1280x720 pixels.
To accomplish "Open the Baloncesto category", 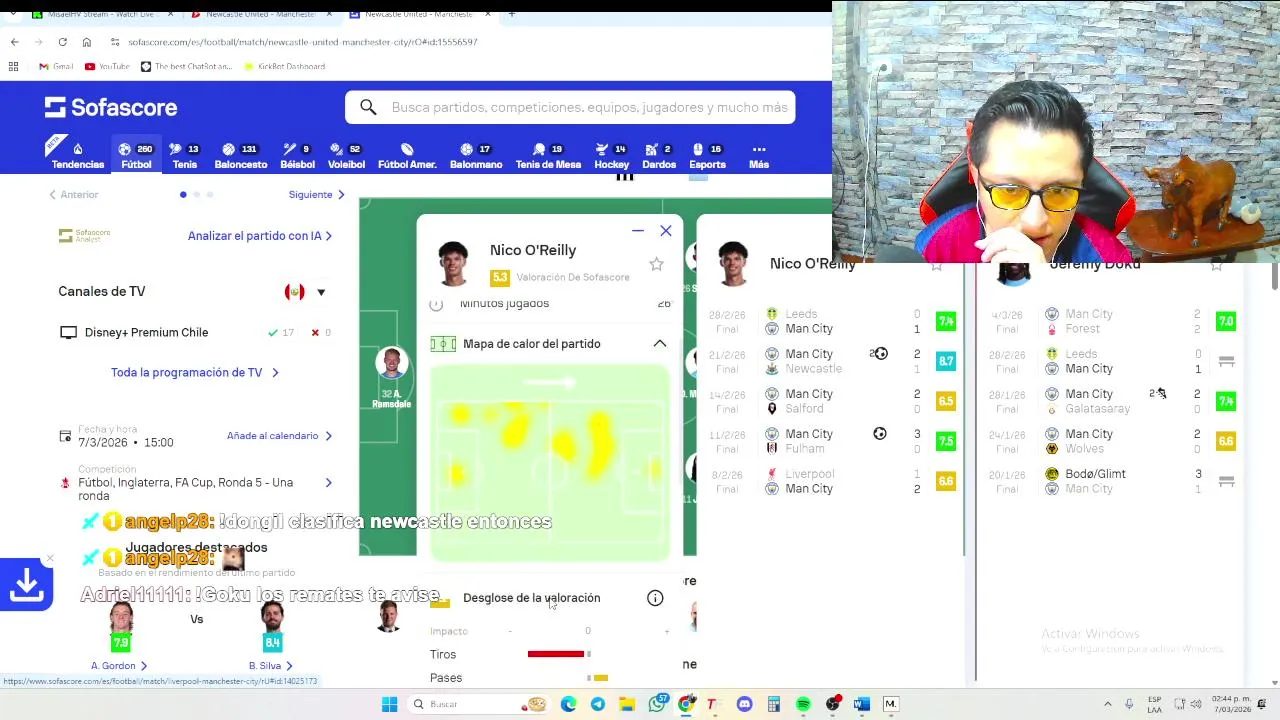I will point(240,155).
